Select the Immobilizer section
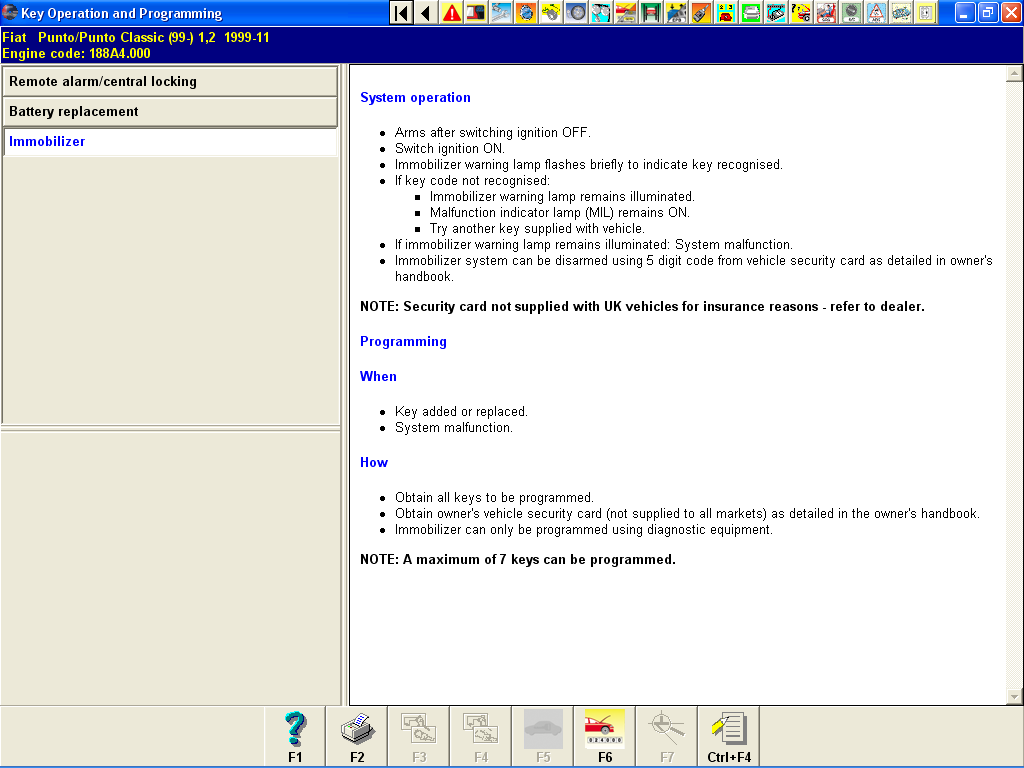The image size is (1024, 768). click(x=170, y=142)
